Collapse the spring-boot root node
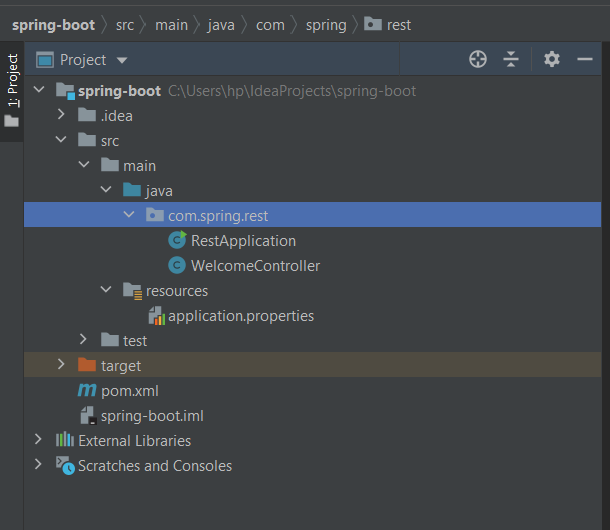 click(x=39, y=90)
